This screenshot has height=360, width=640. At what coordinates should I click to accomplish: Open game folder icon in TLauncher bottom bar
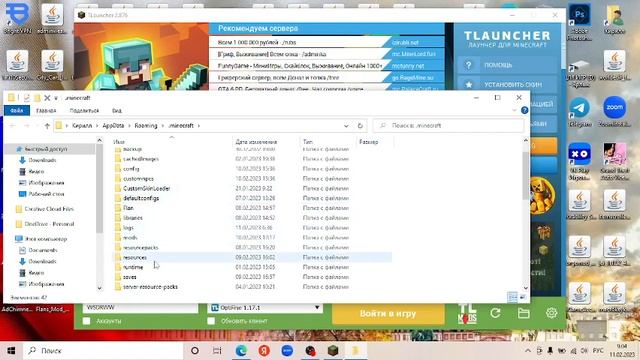[524, 313]
